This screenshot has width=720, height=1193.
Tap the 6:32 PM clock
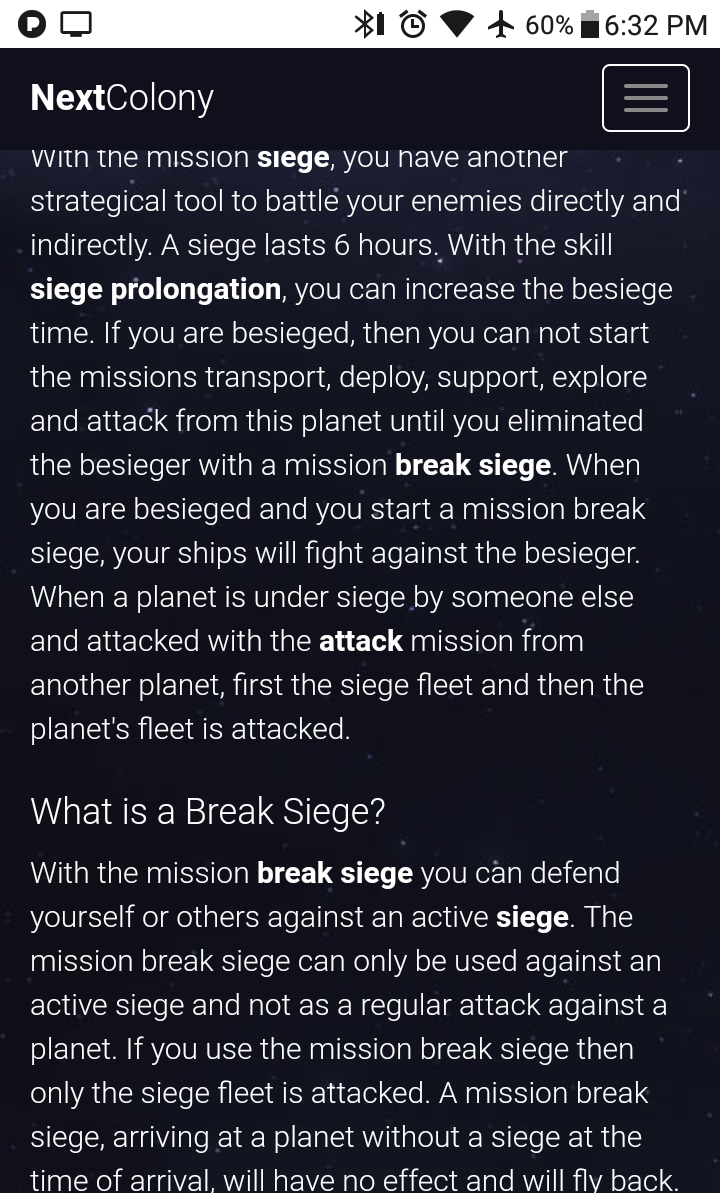[656, 25]
